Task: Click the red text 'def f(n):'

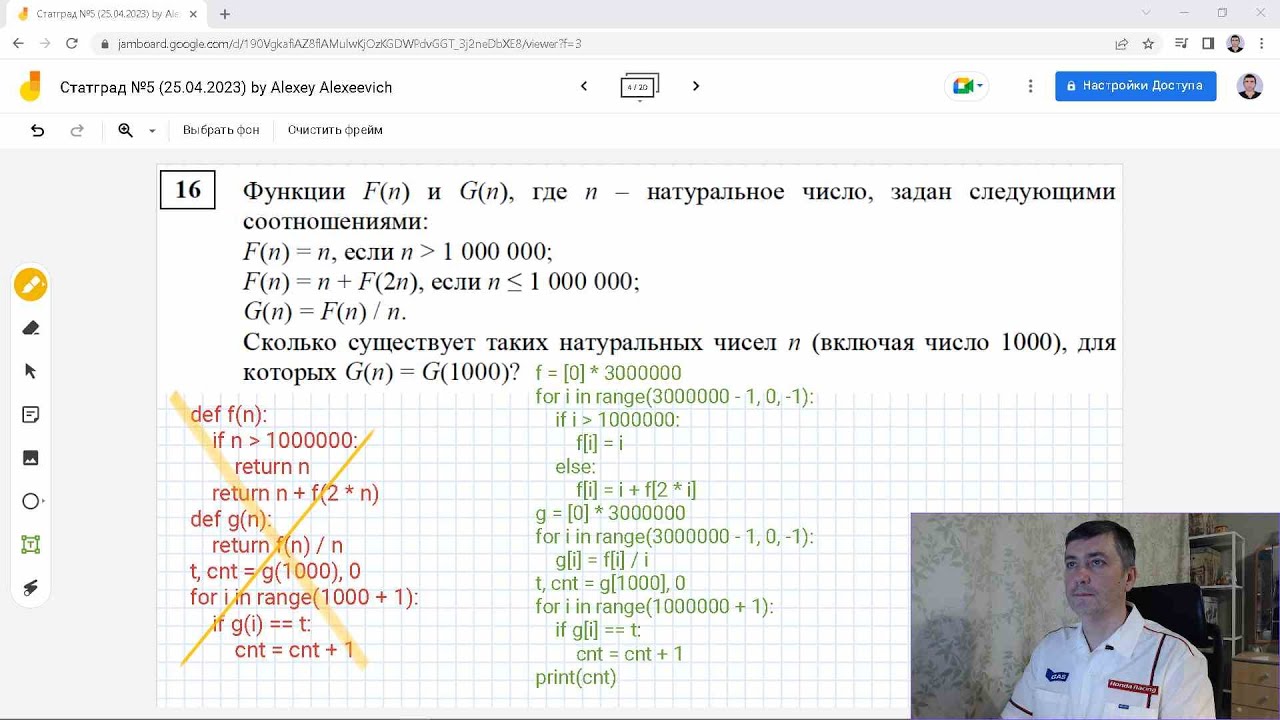Action: 229,415
